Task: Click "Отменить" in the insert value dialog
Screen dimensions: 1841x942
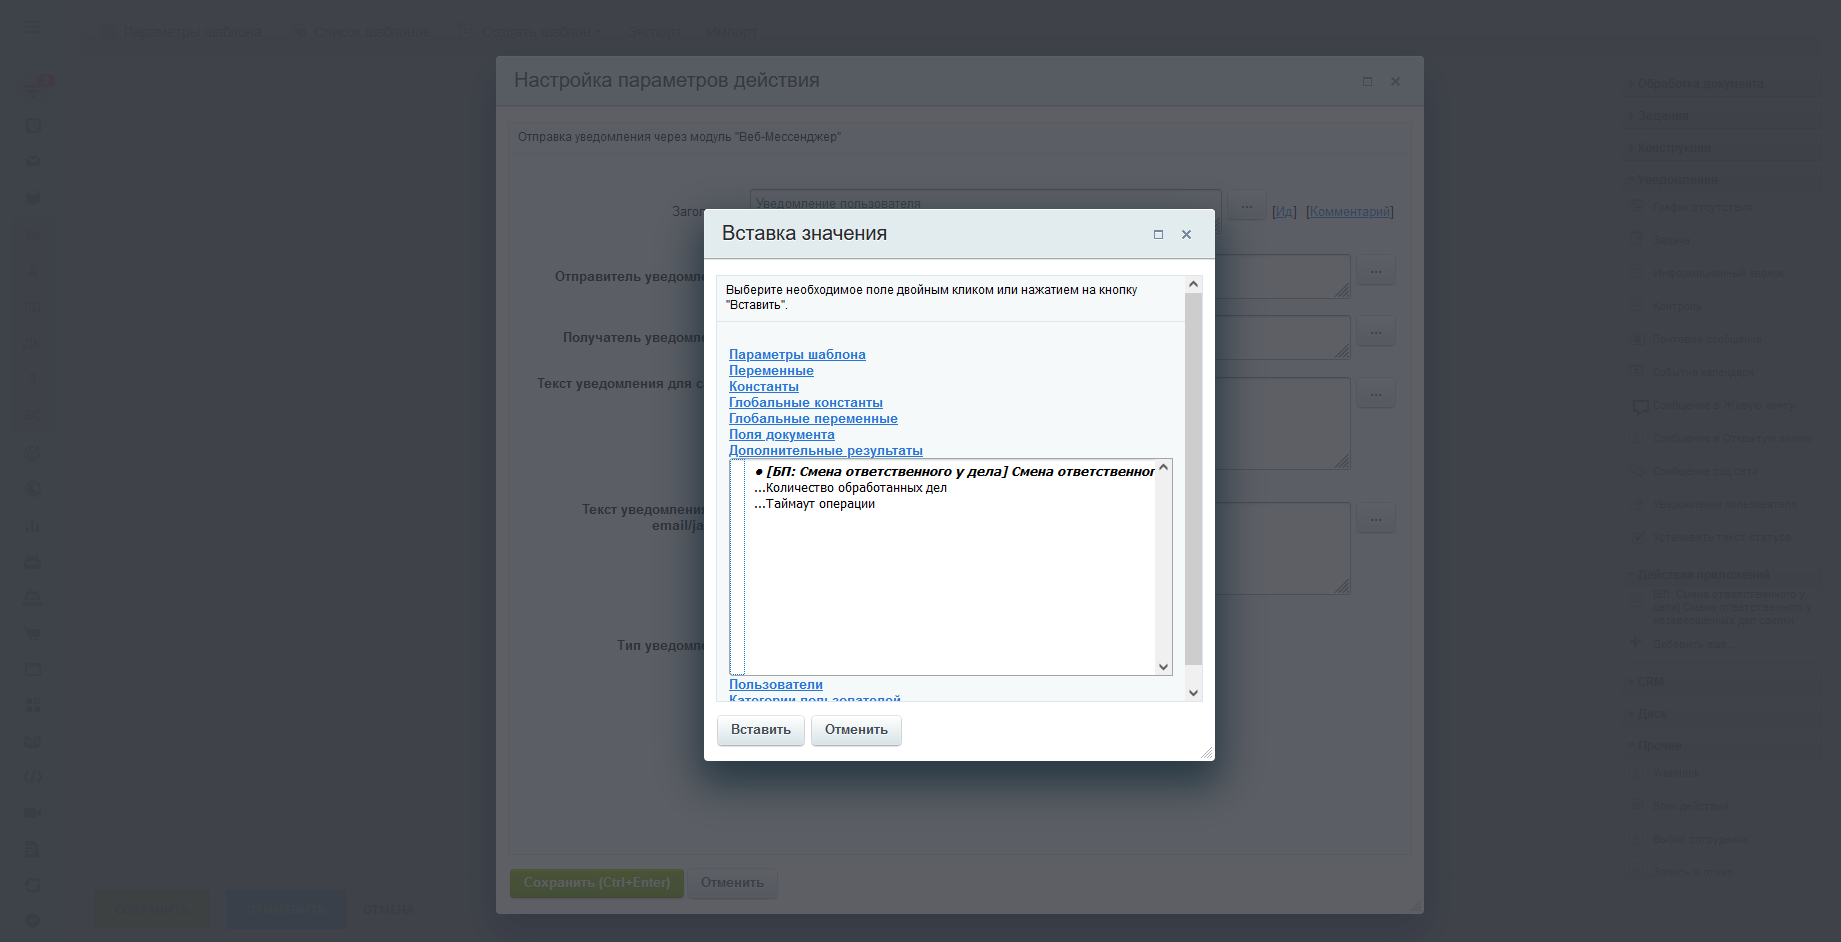Action: (x=856, y=730)
